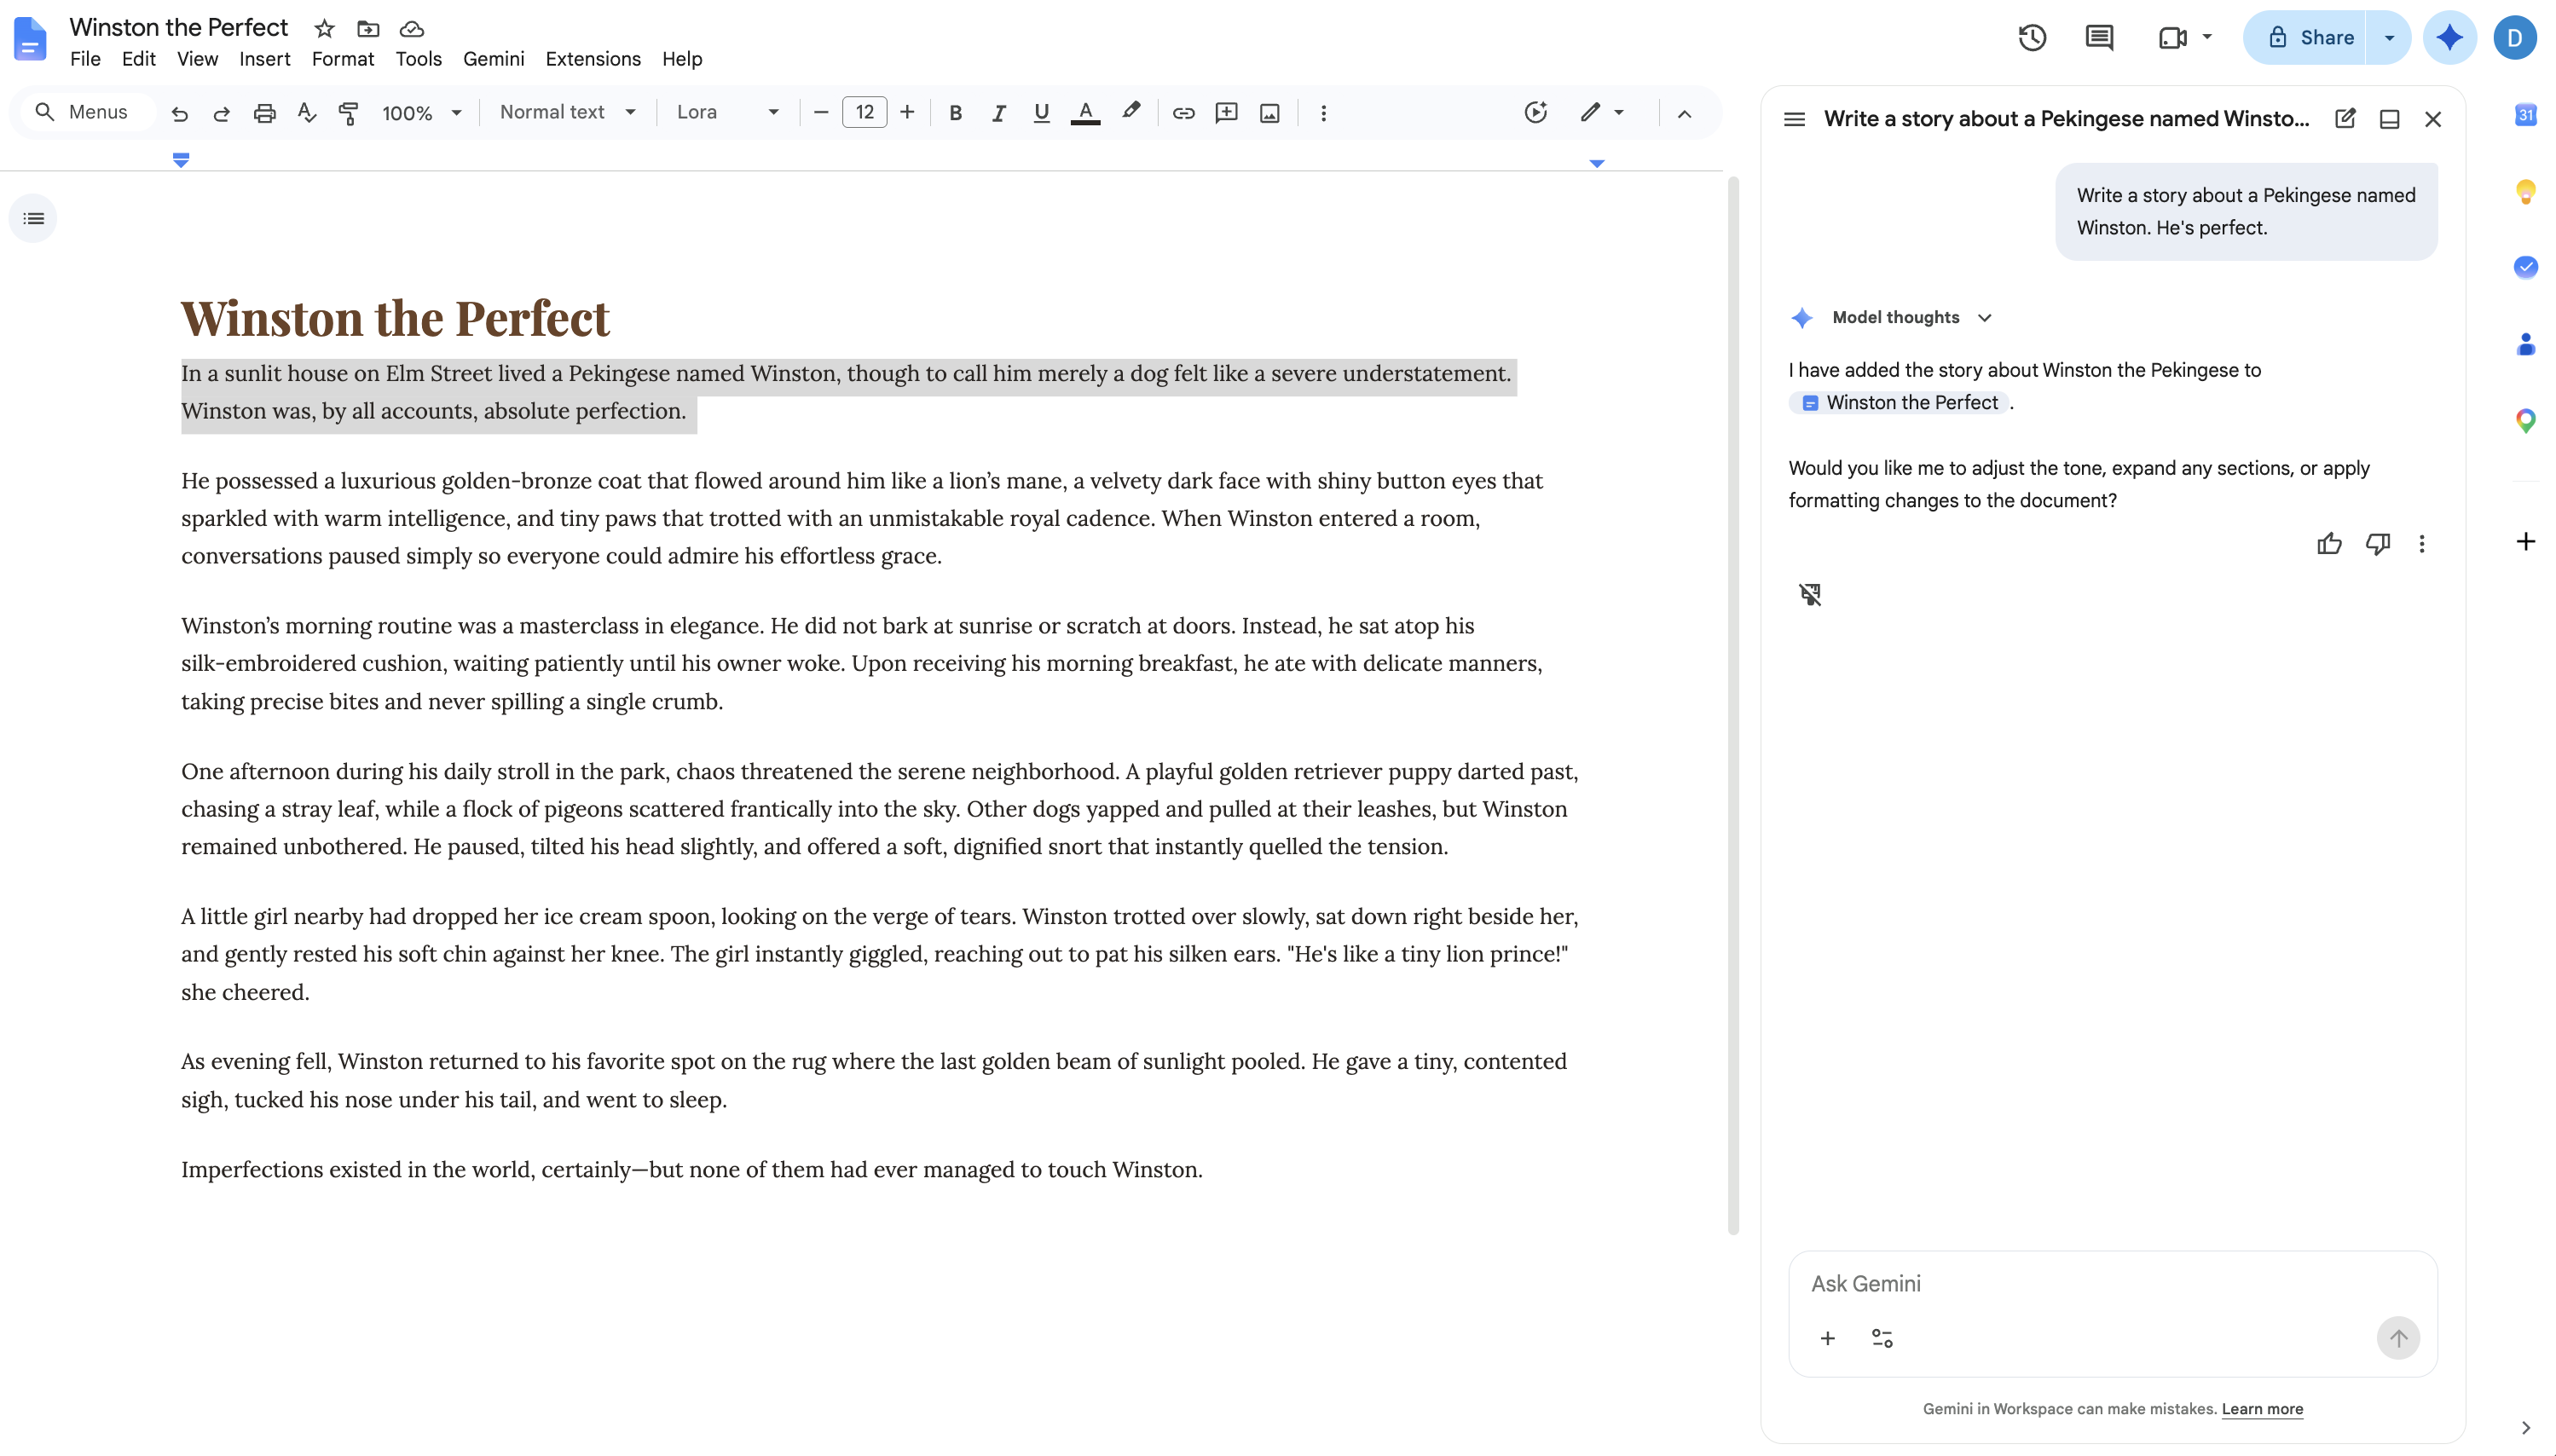Open Share options dropdown arrow
2556x1456 pixels.
tap(2389, 38)
